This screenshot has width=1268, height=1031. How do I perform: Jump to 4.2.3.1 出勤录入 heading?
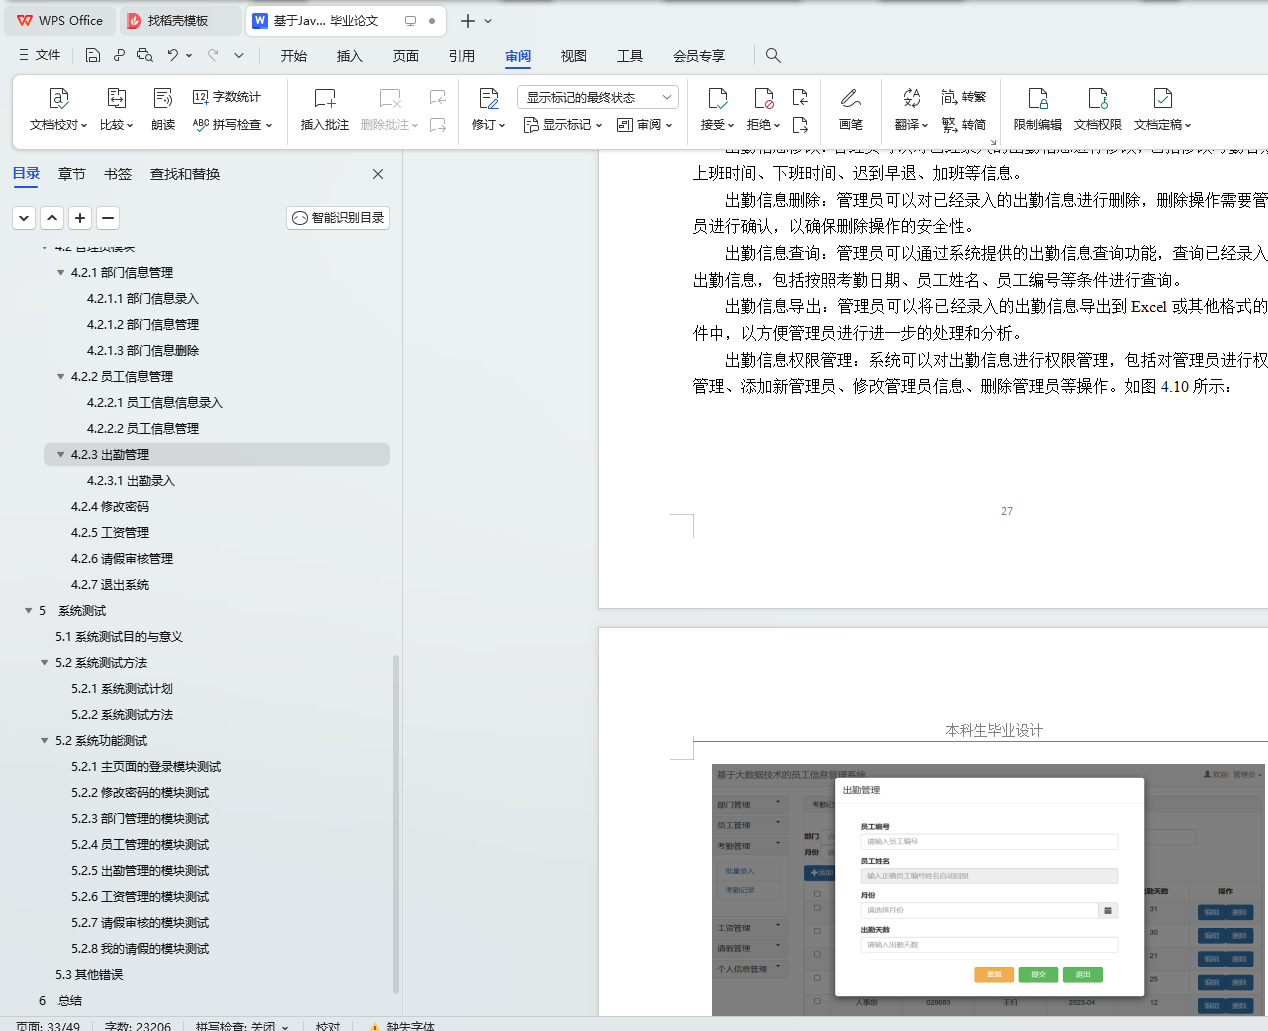point(131,480)
